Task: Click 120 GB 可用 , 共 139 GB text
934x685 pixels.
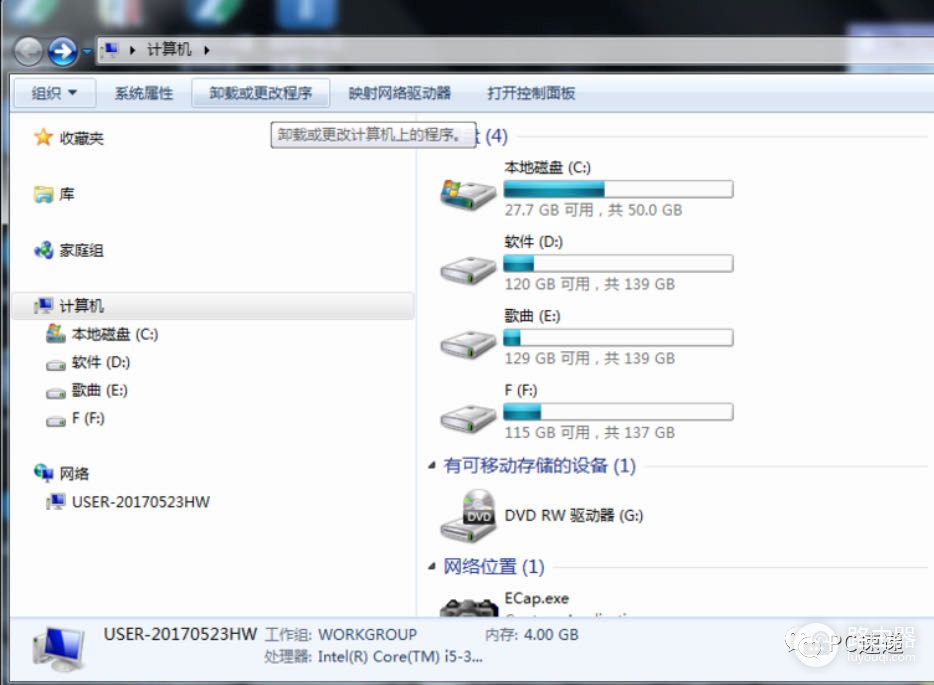Action: (590, 284)
